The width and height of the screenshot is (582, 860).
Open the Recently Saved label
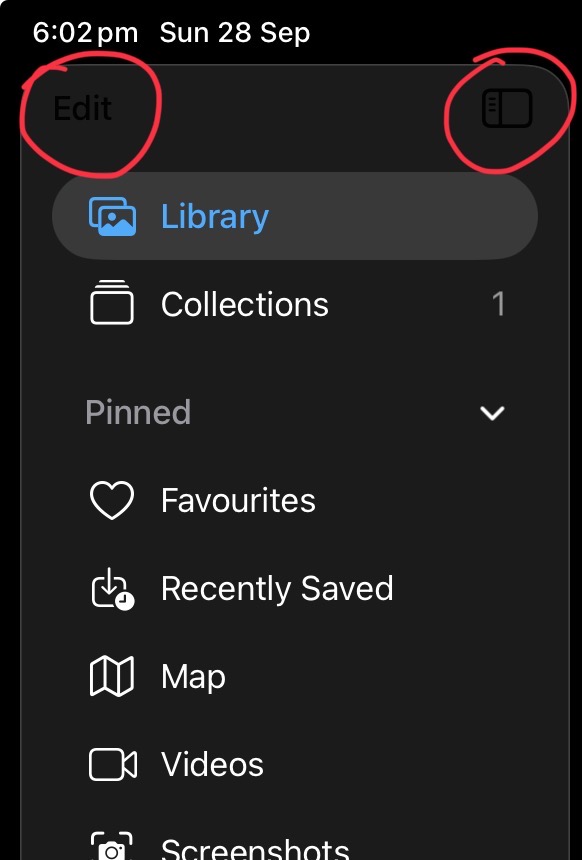pyautogui.click(x=277, y=589)
